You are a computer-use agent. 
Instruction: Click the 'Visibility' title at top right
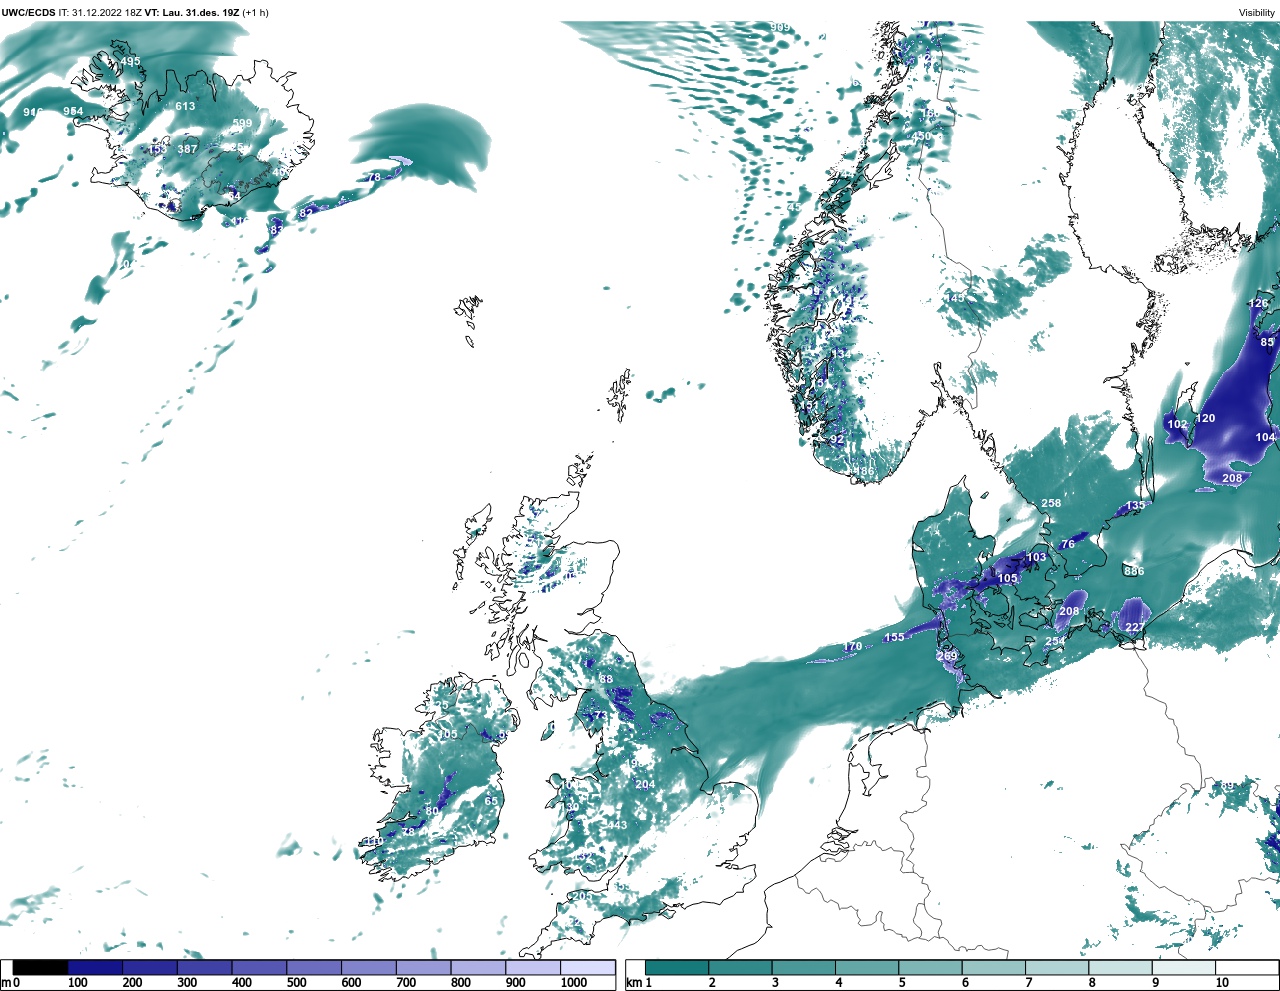coord(1257,13)
